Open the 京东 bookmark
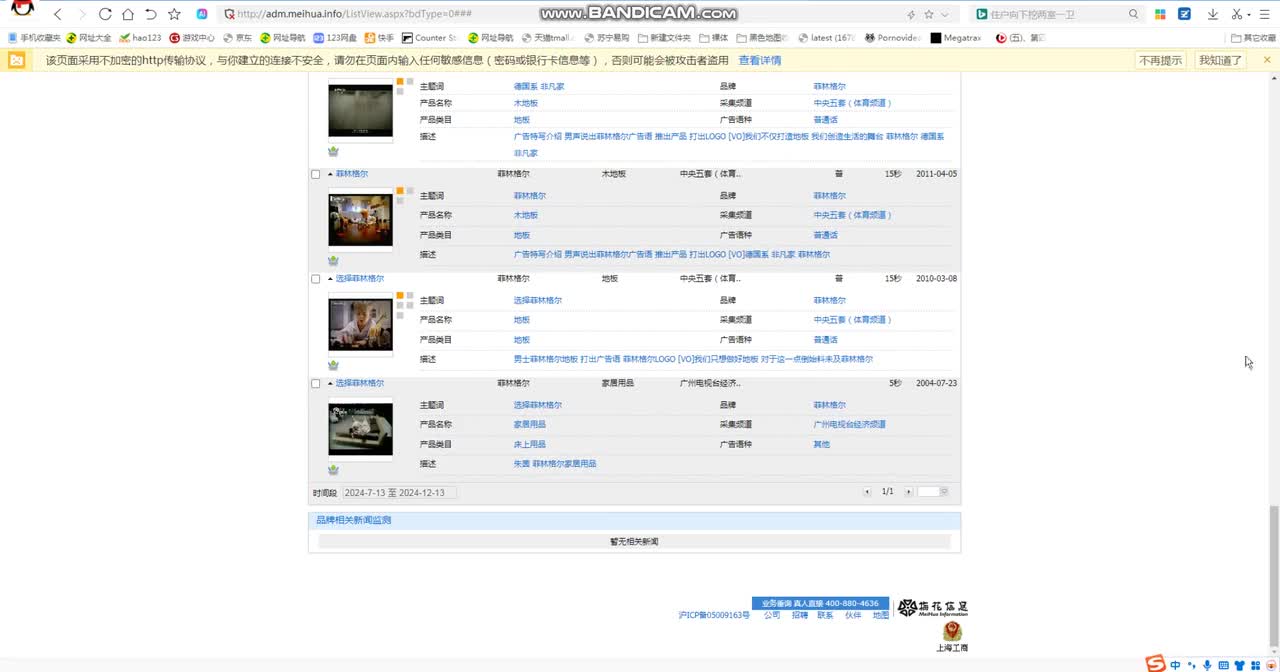 238,38
